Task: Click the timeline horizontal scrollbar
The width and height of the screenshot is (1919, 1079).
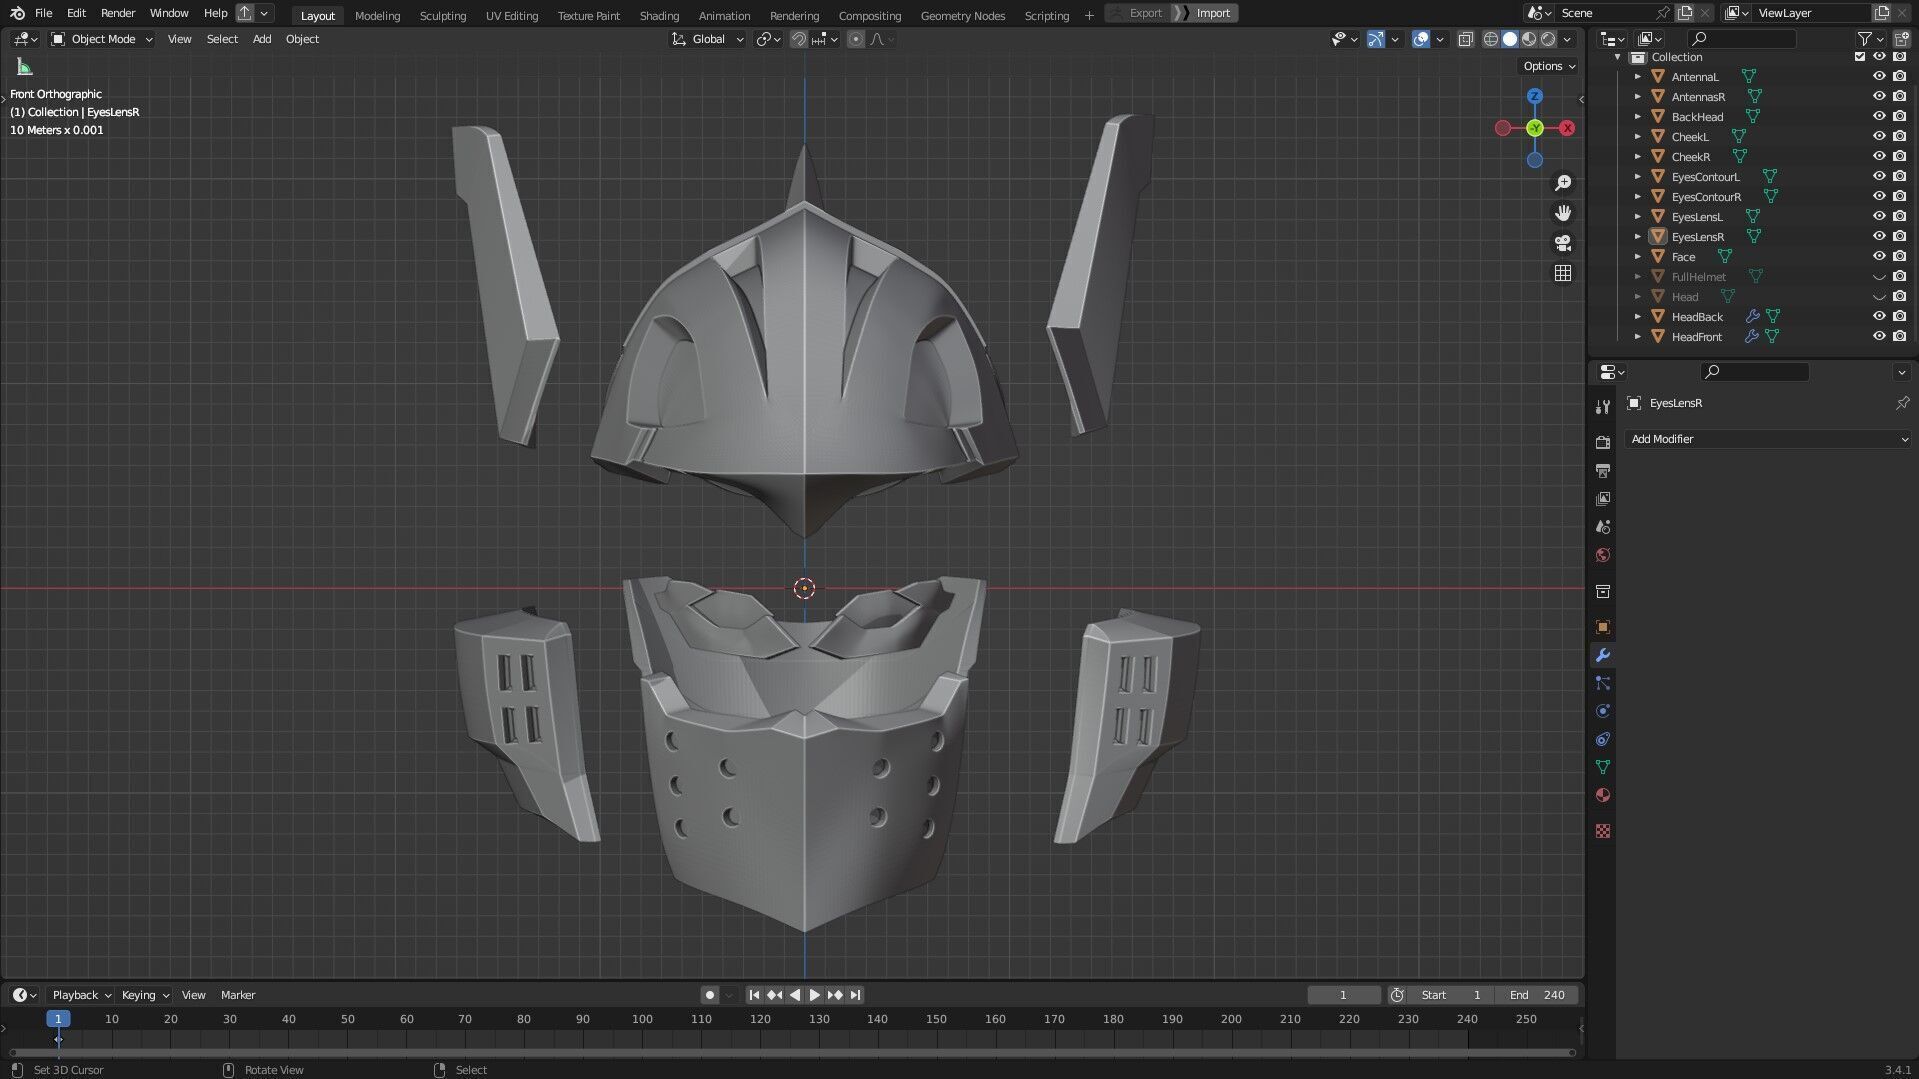Action: point(793,1052)
